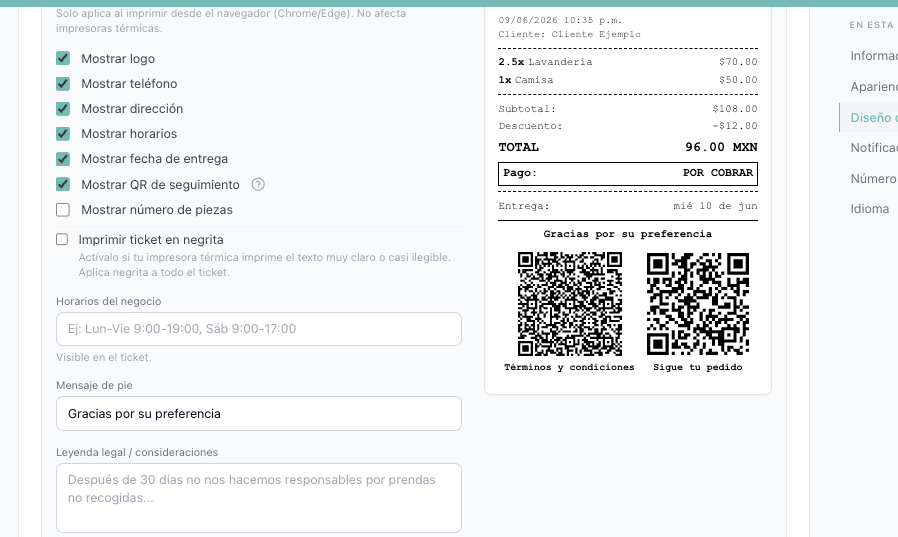Navigate to the Número sidebar item
This screenshot has height=537, width=898.
(873, 179)
